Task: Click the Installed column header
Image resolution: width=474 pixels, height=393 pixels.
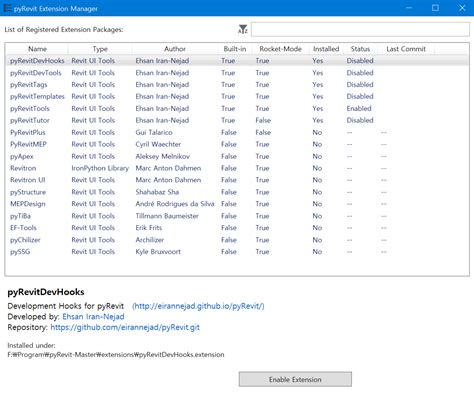Action: (x=326, y=49)
